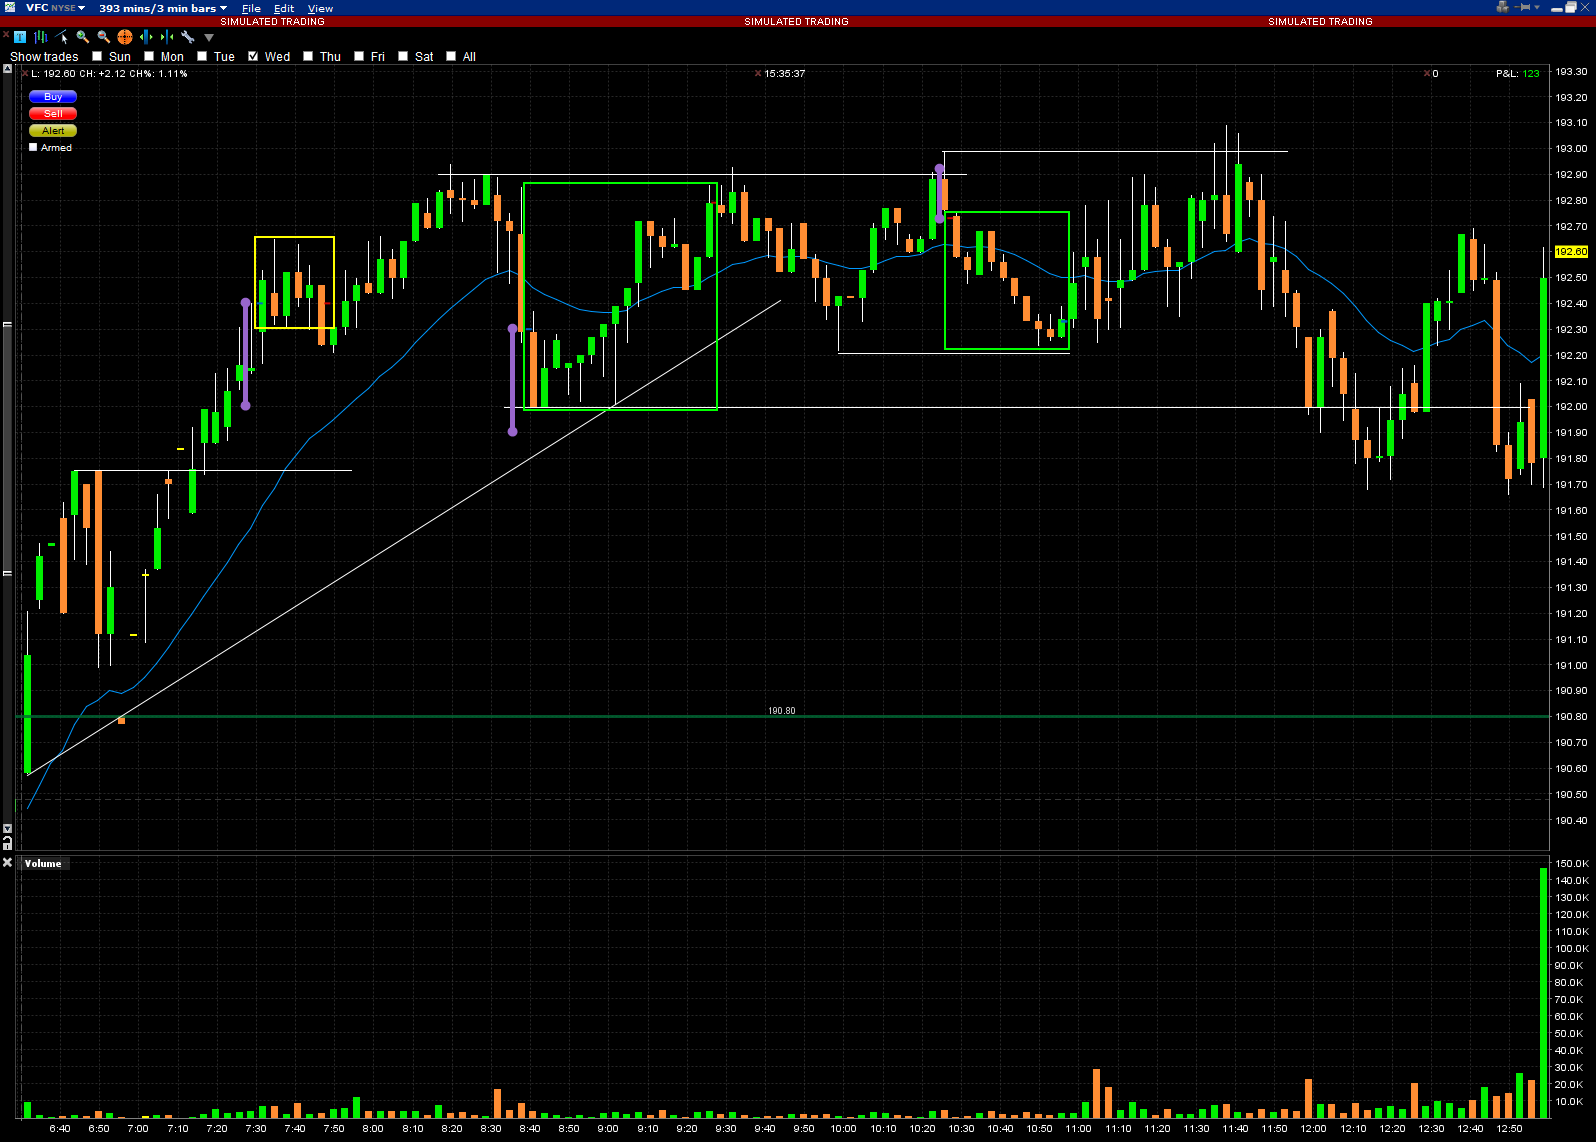1596x1142 pixels.
Task: Uncheck the Wed show trades checkbox
Action: point(253,56)
